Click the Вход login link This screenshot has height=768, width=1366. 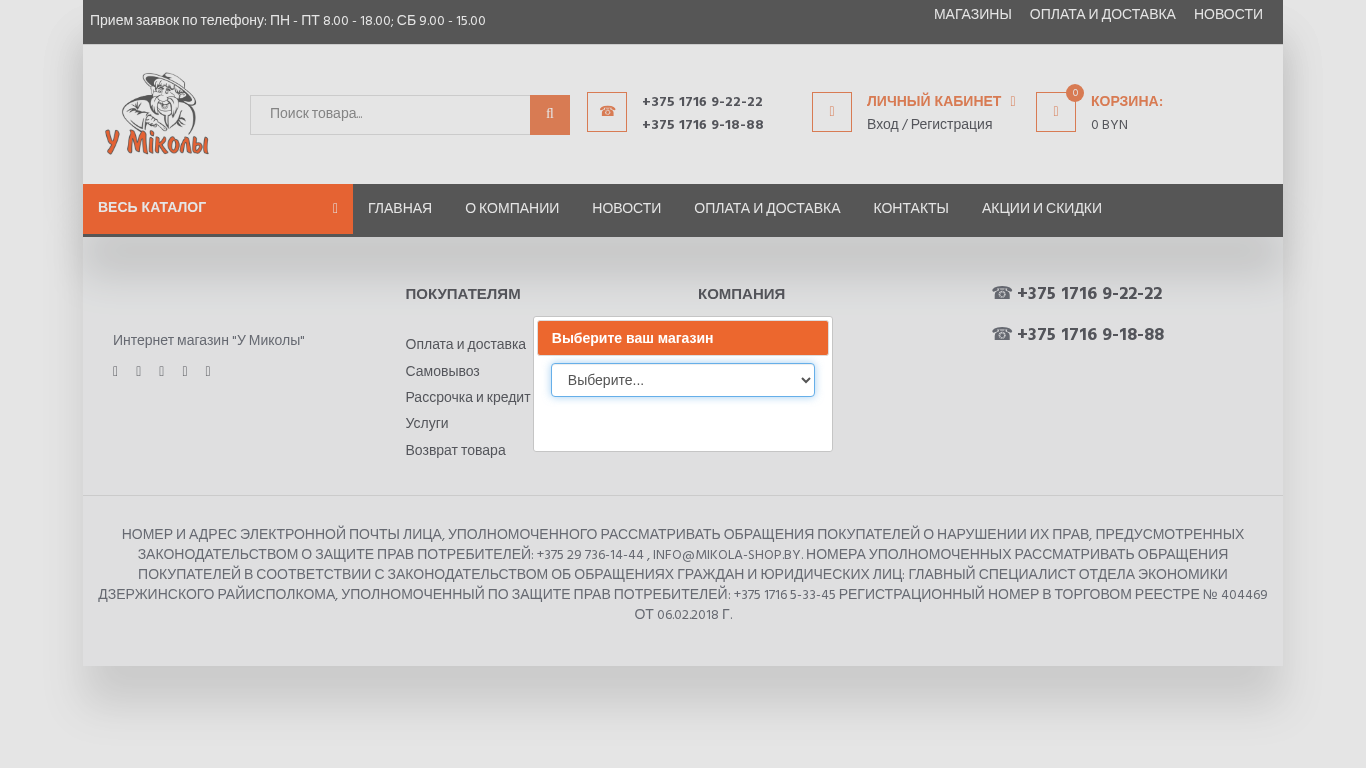(x=883, y=124)
